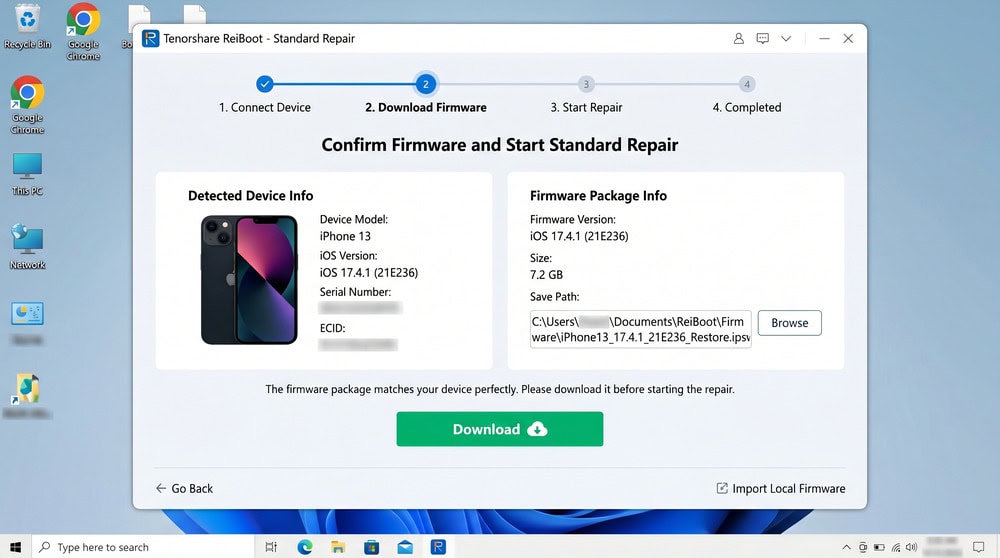Select the Recycle Bin desktop icon
Screen dimensions: 1000x558
coord(27,26)
